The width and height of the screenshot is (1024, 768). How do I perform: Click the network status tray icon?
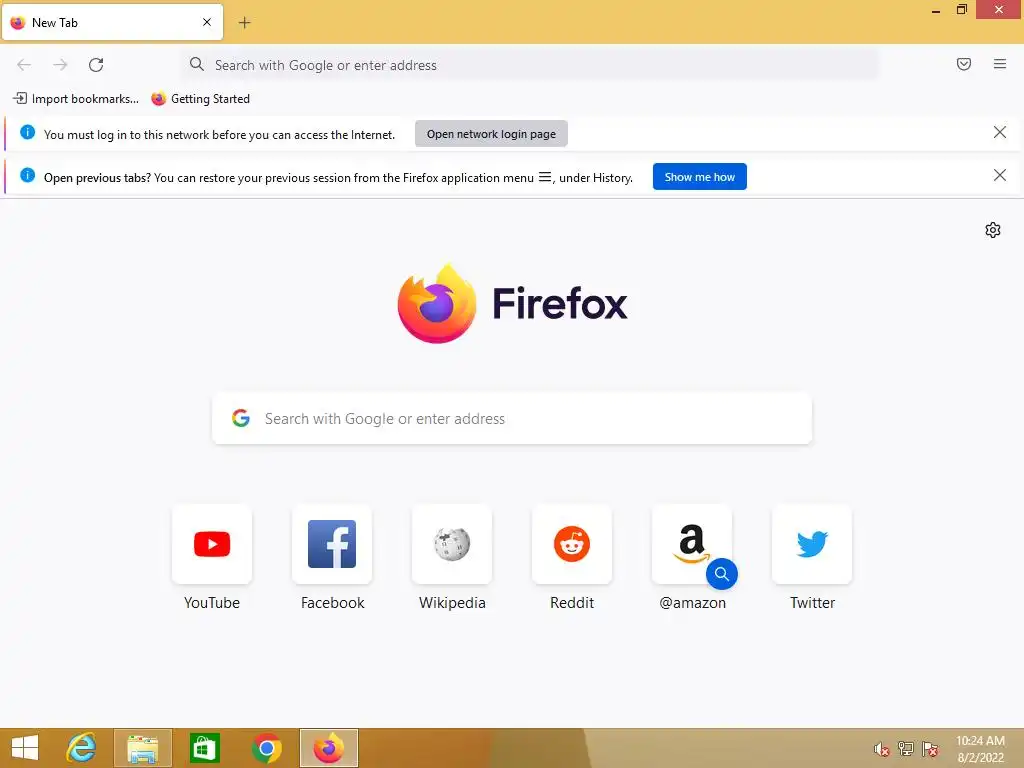point(905,749)
